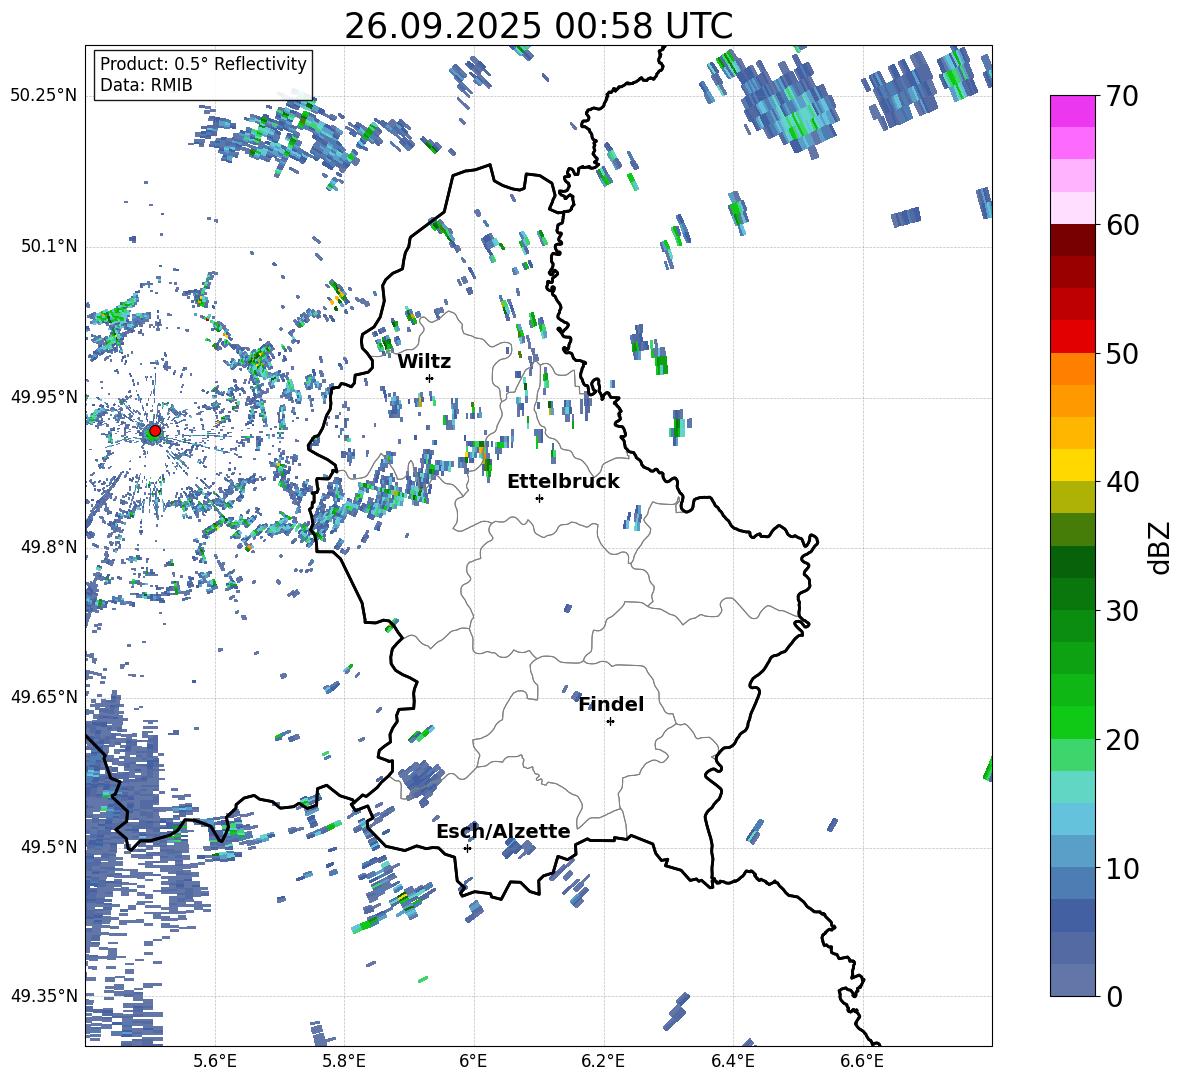This screenshot has height=1081, width=1184.
Task: Select the Ettelbruck station cross marker
Action: tap(540, 498)
